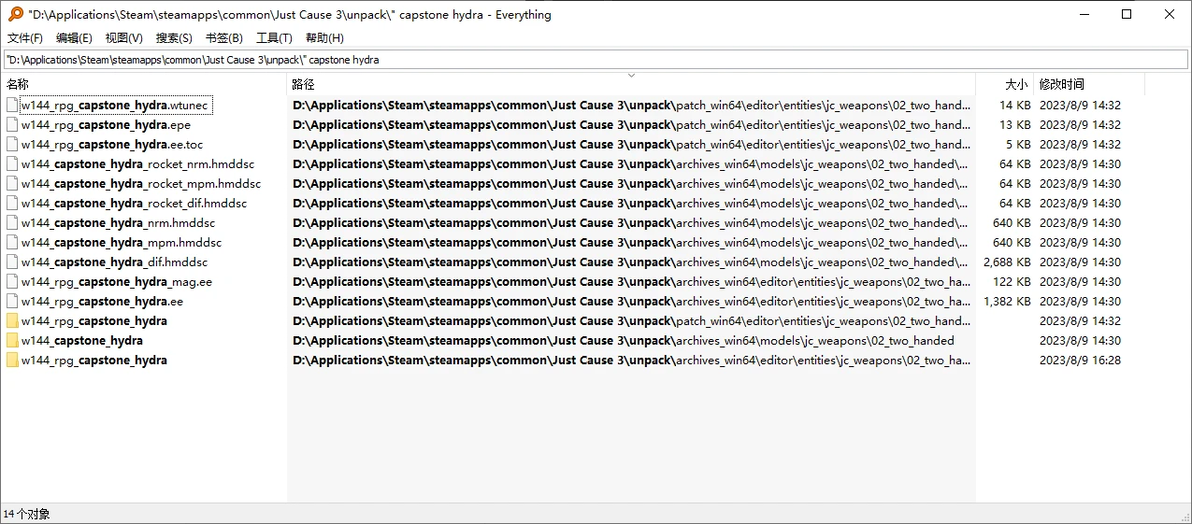Sort results by 大小 column header
This screenshot has height=524, width=1192.
pos(1016,84)
